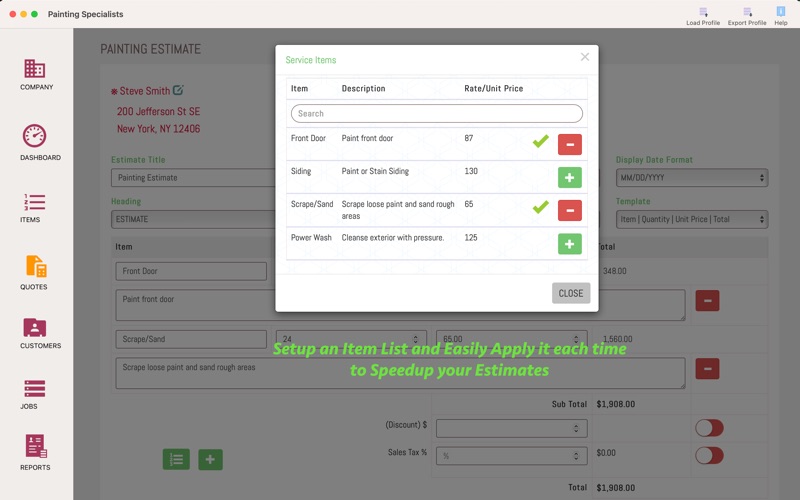
Task: Add Power Wash item with plus button
Action: click(x=570, y=244)
